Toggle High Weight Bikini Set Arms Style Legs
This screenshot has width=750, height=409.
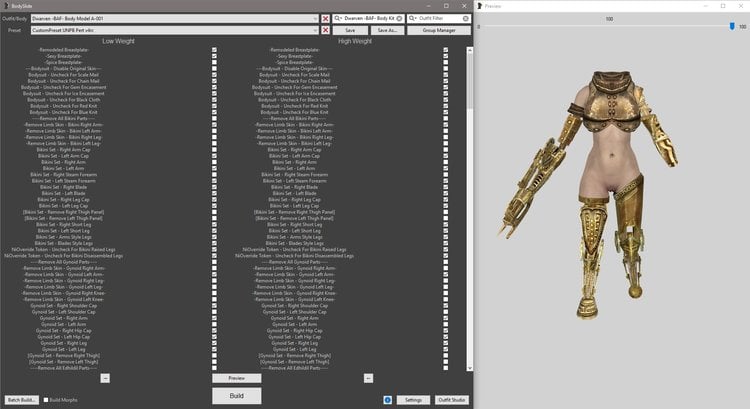click(446, 237)
